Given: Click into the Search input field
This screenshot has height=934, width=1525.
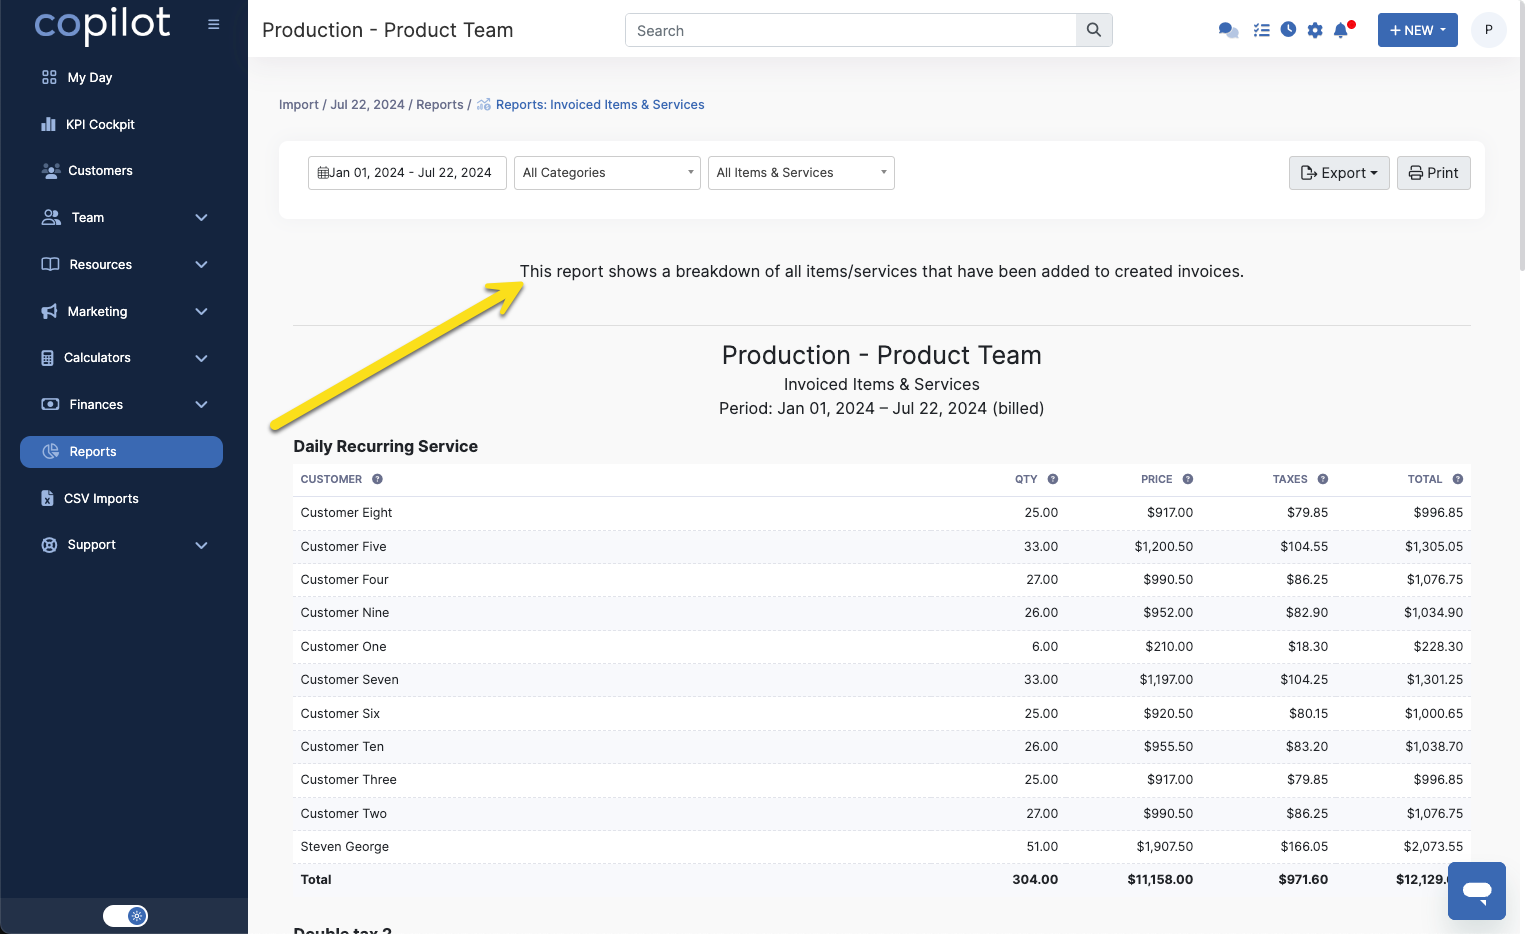Looking at the screenshot, I should 851,30.
